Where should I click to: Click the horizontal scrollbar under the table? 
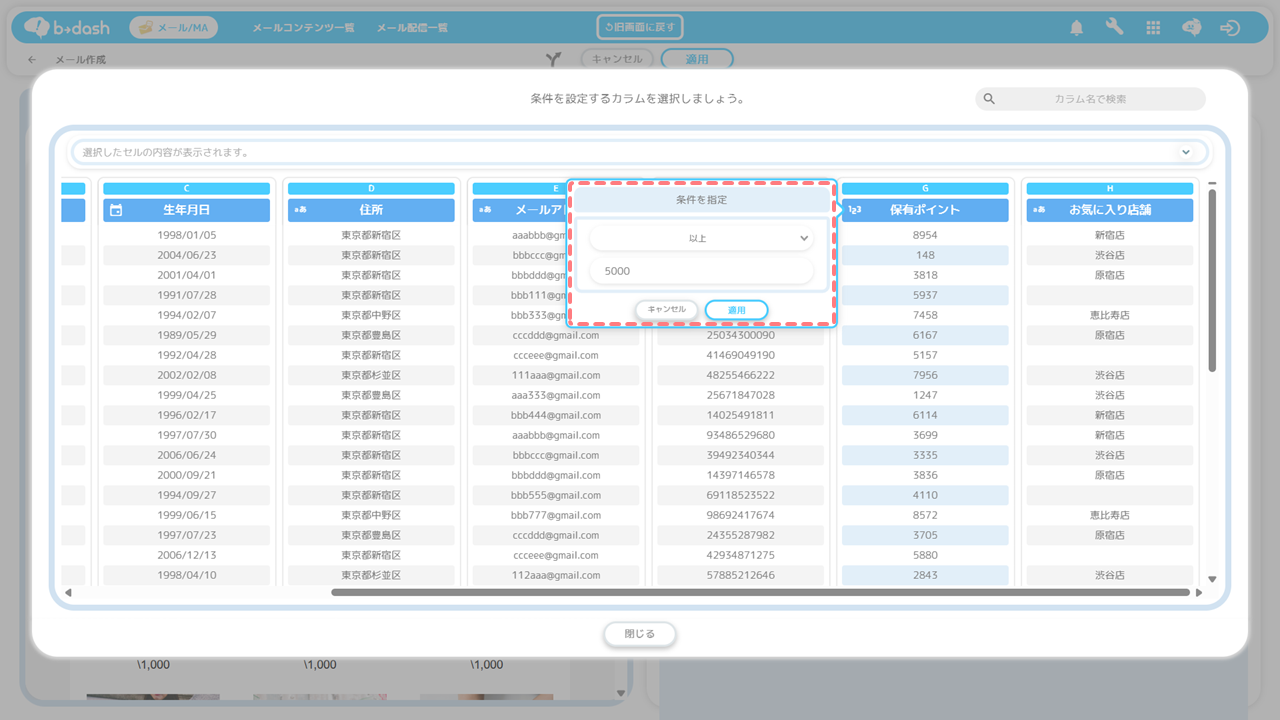point(760,593)
